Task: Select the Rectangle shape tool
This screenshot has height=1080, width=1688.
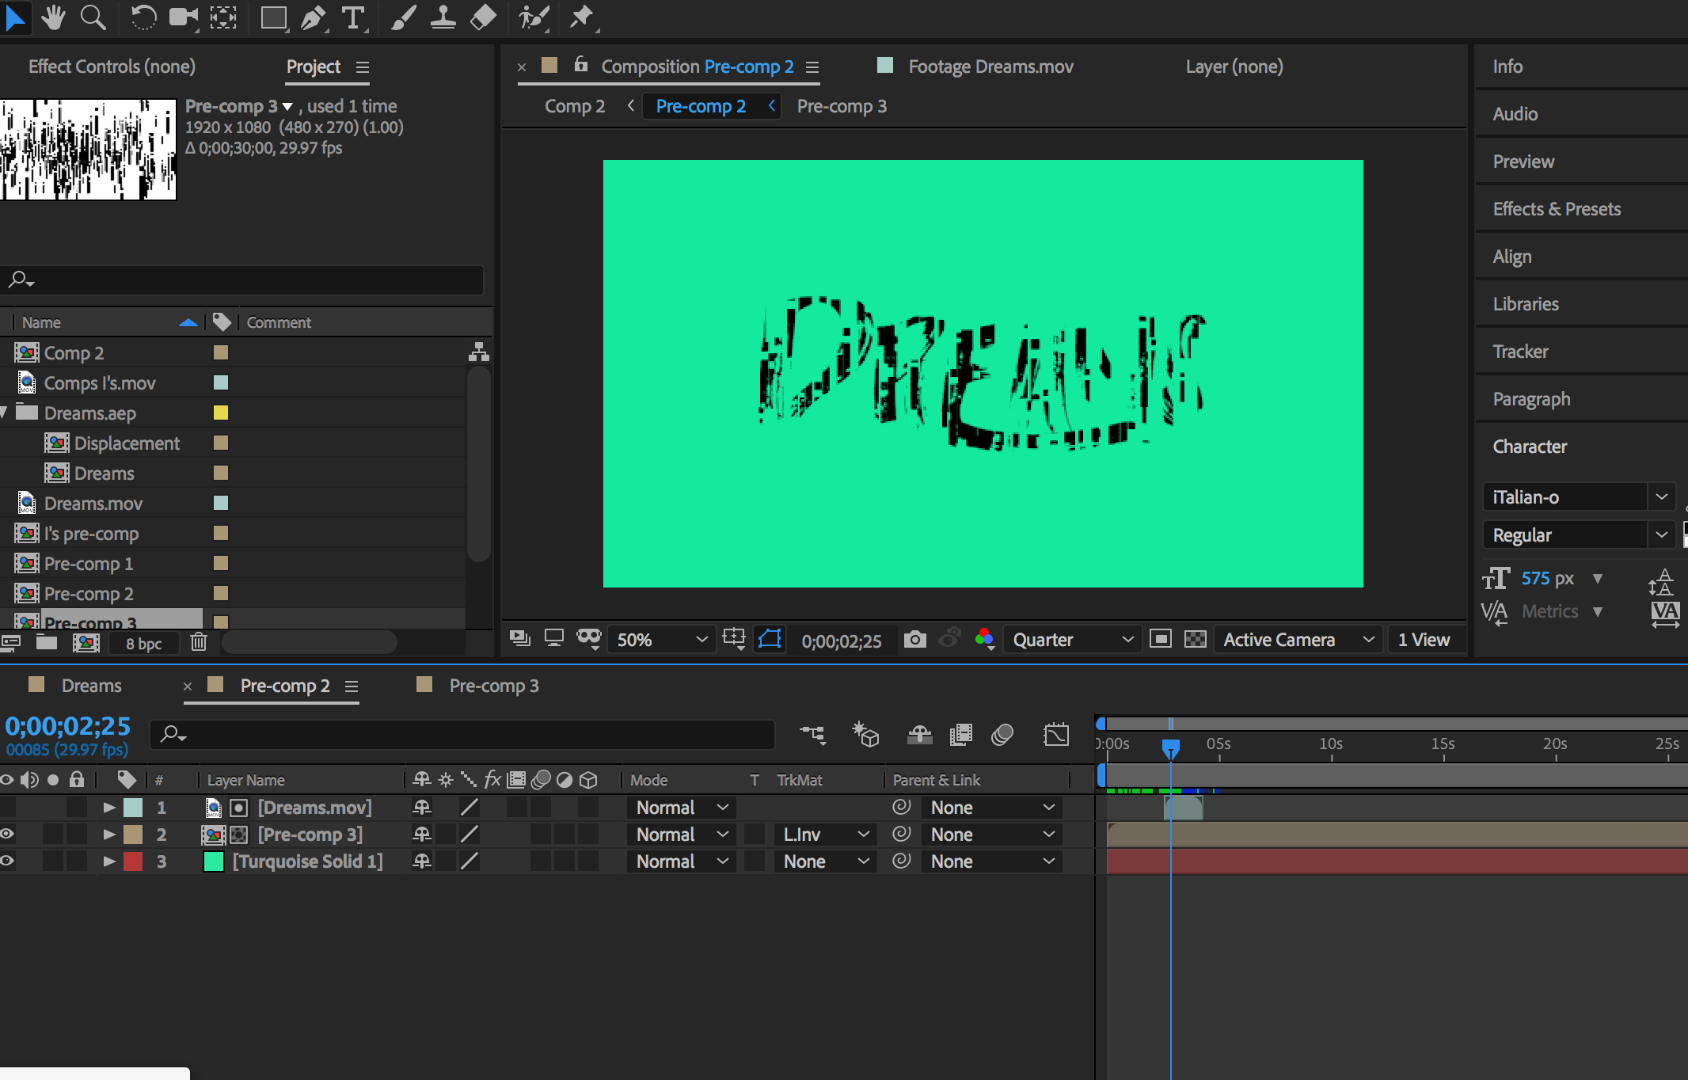Action: pyautogui.click(x=273, y=17)
